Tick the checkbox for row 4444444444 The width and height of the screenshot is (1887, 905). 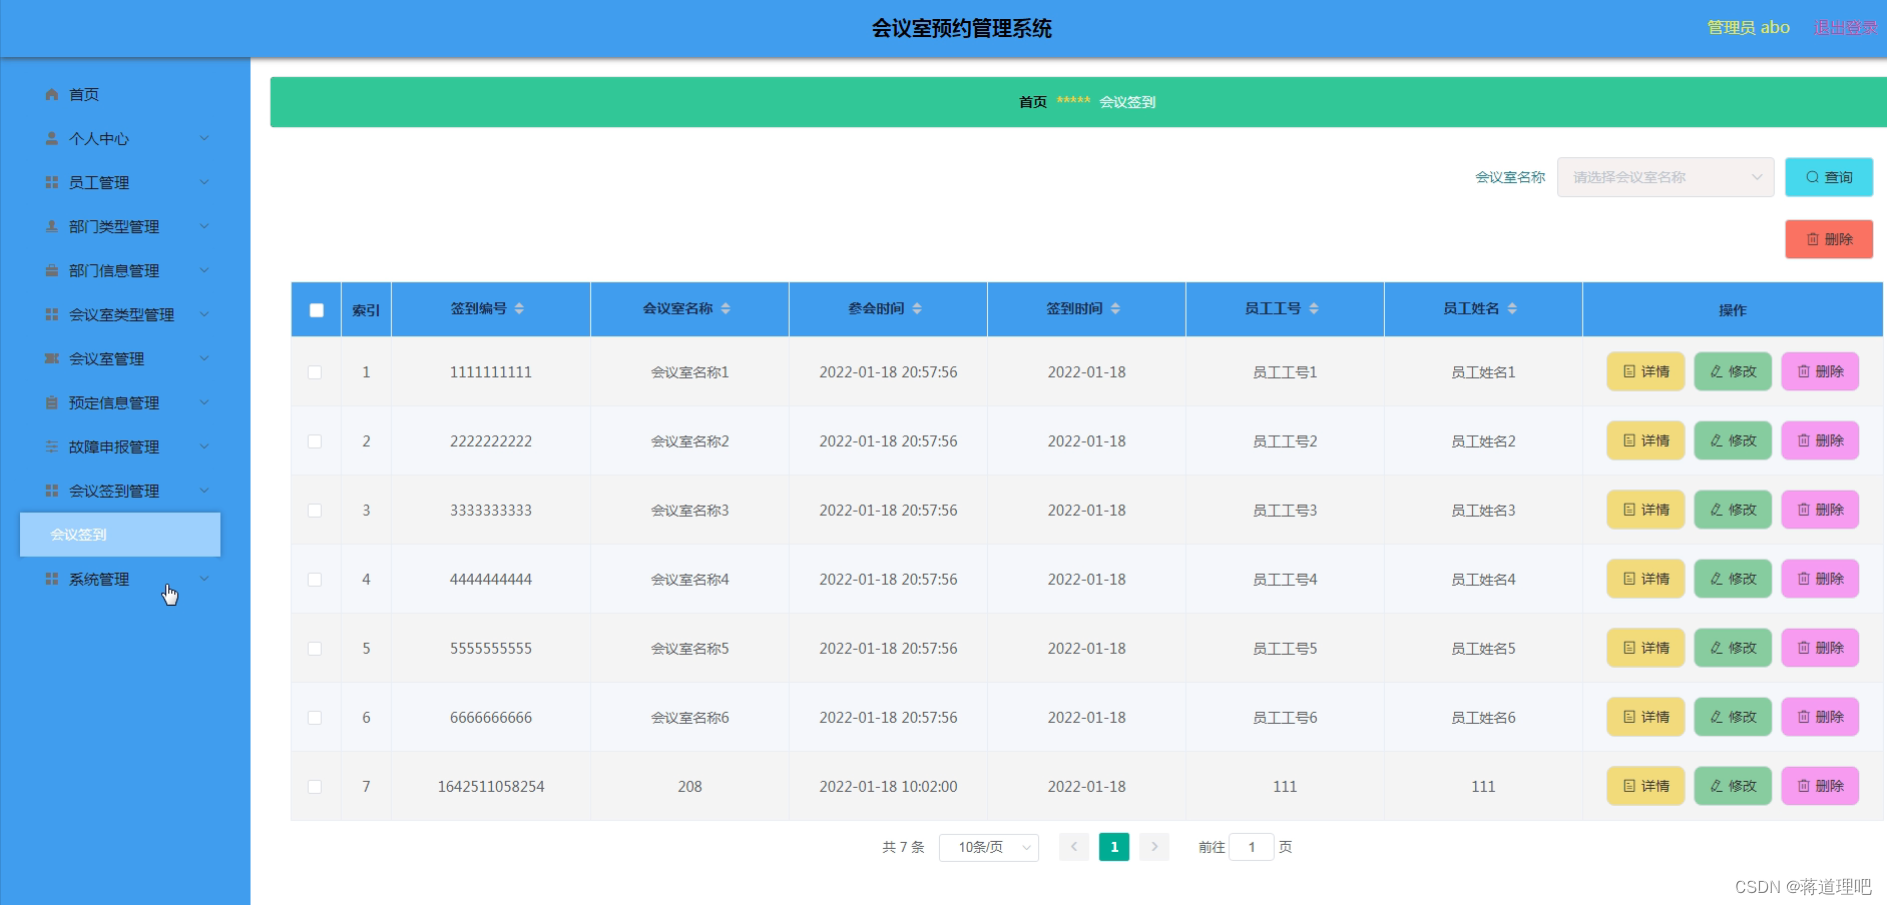coord(315,579)
